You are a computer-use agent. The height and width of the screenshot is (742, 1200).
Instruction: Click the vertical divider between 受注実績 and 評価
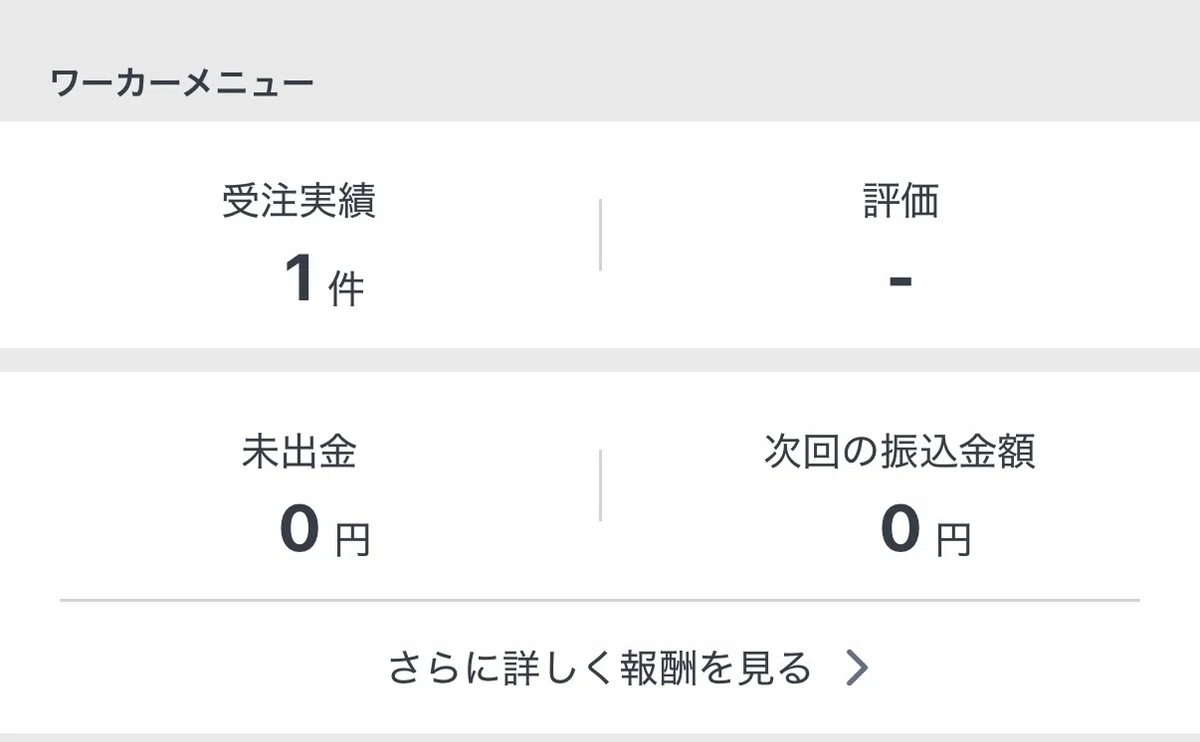[600, 234]
